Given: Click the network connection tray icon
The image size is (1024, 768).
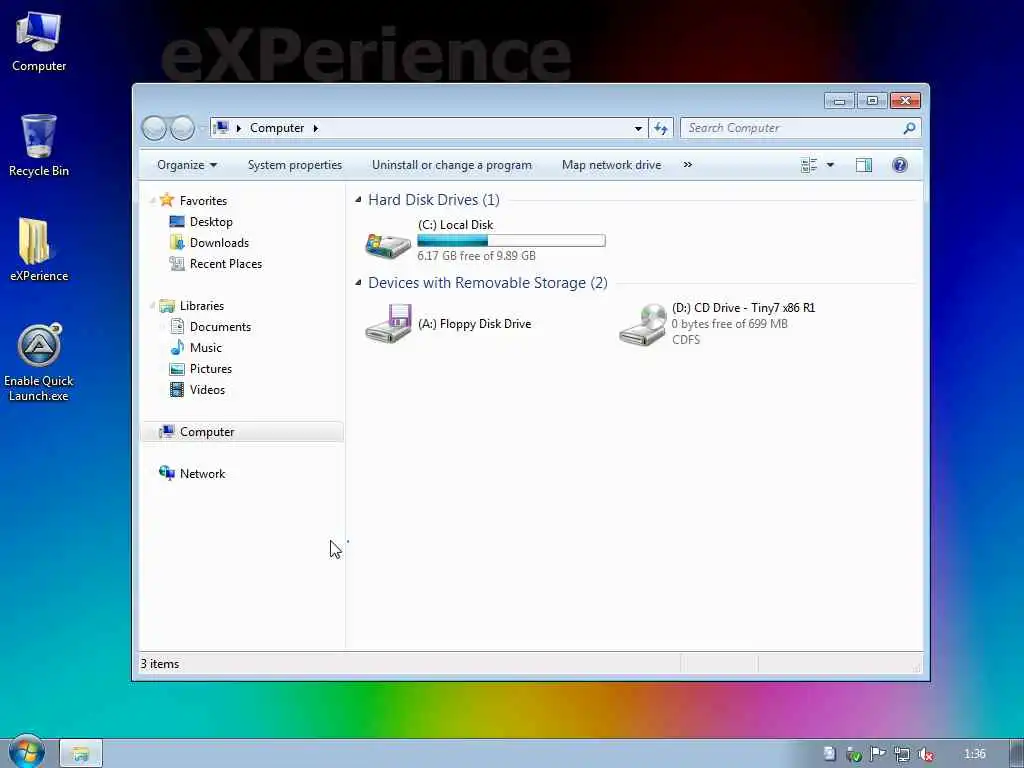Looking at the screenshot, I should [x=901, y=754].
